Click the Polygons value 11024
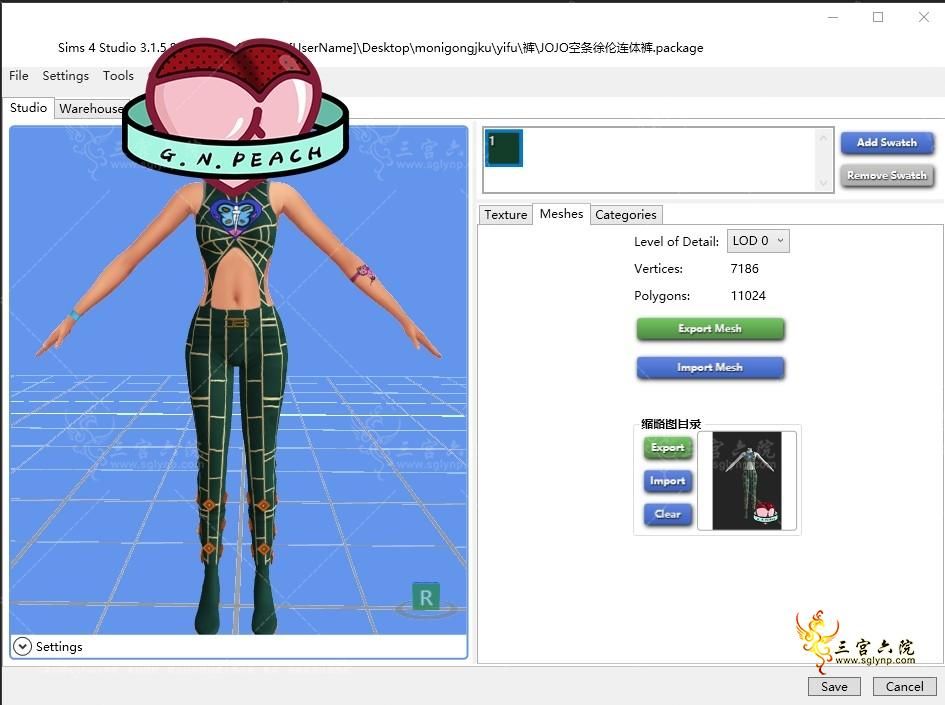The image size is (945, 705). point(748,296)
